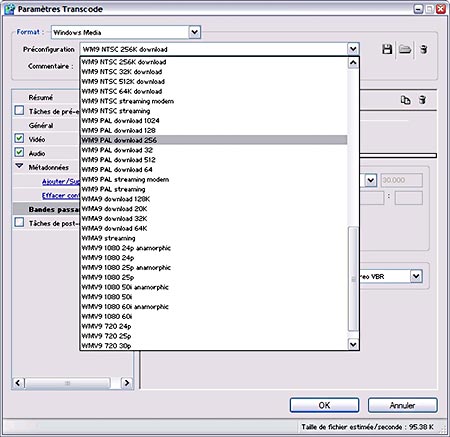The image size is (450, 437).
Task: Collapse the Métadonnées triangle expander
Action: point(19,166)
